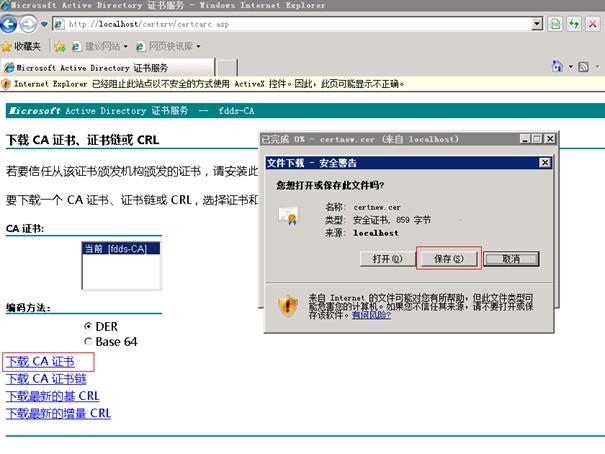Click the information bar shield icon
The width and height of the screenshot is (605, 454).
tap(6, 84)
